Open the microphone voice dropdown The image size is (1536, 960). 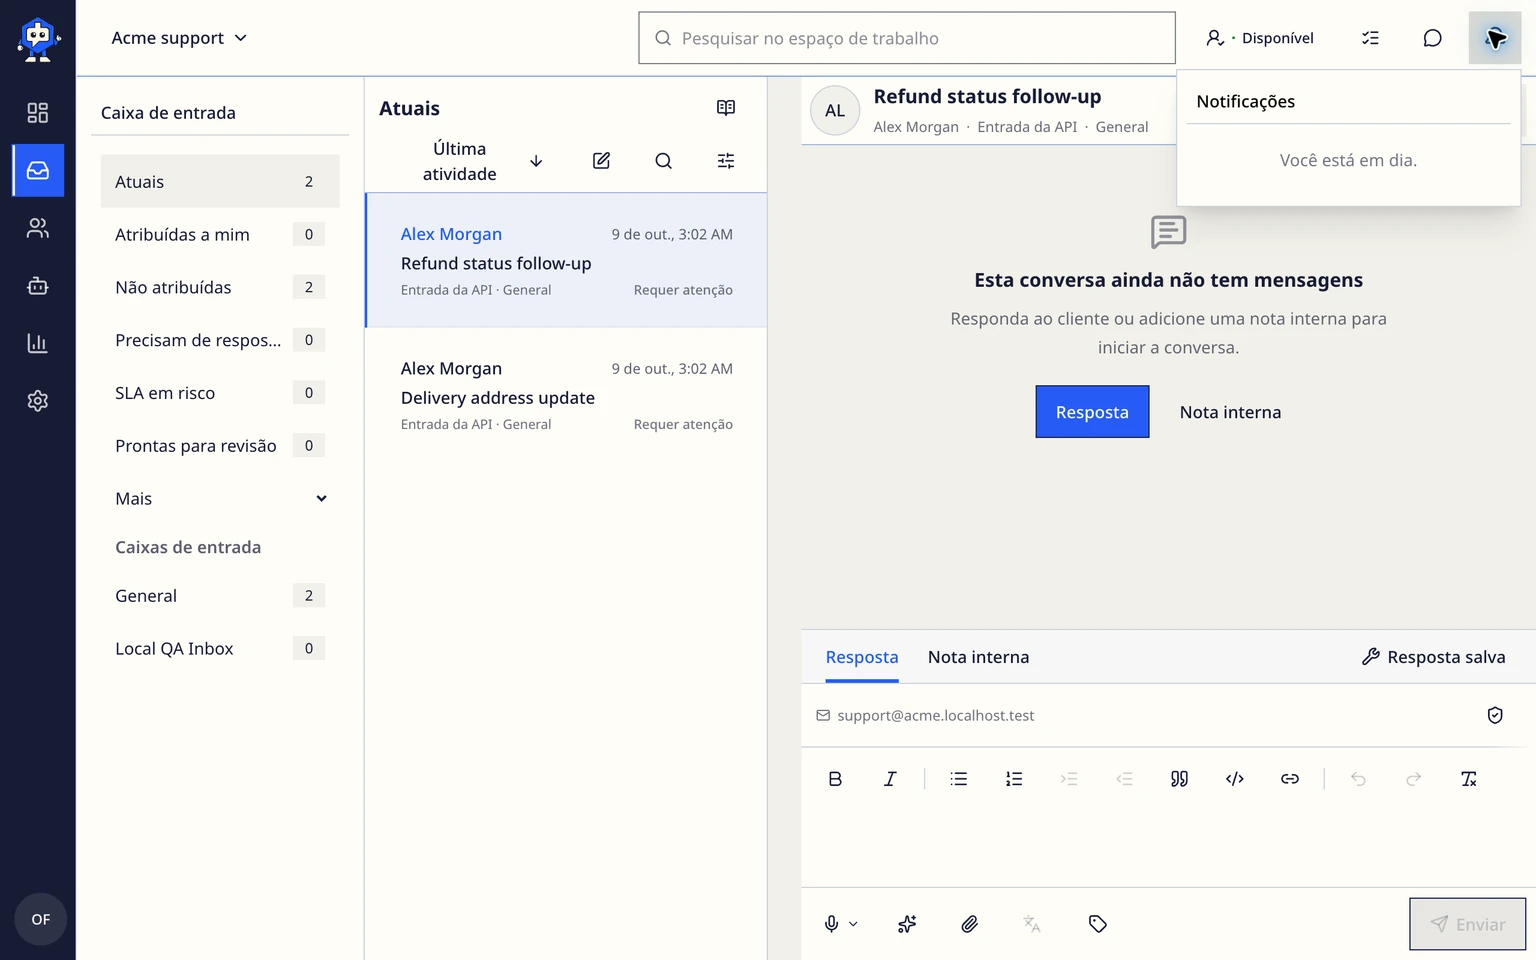(x=840, y=924)
